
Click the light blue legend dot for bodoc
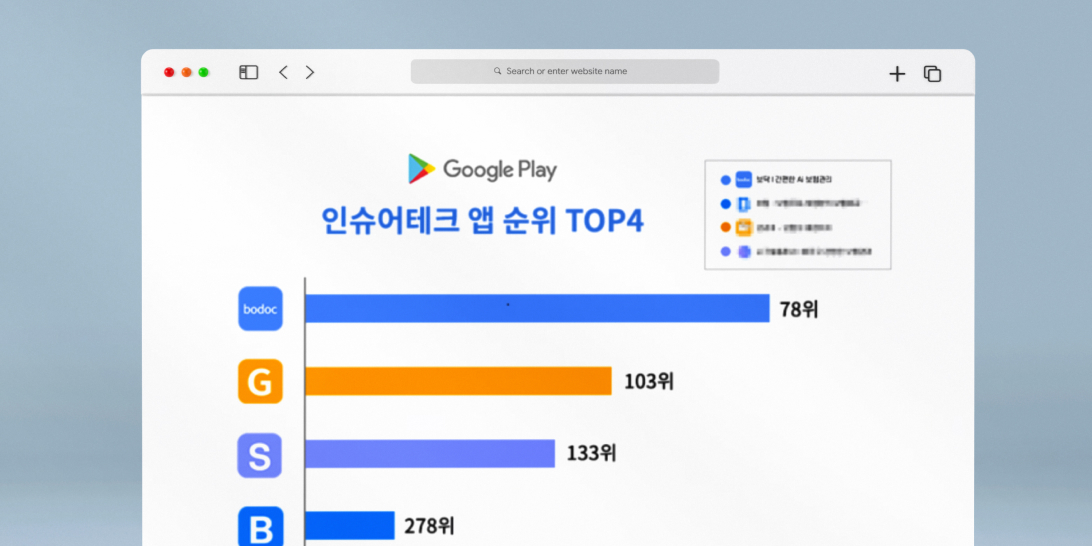[x=726, y=180]
